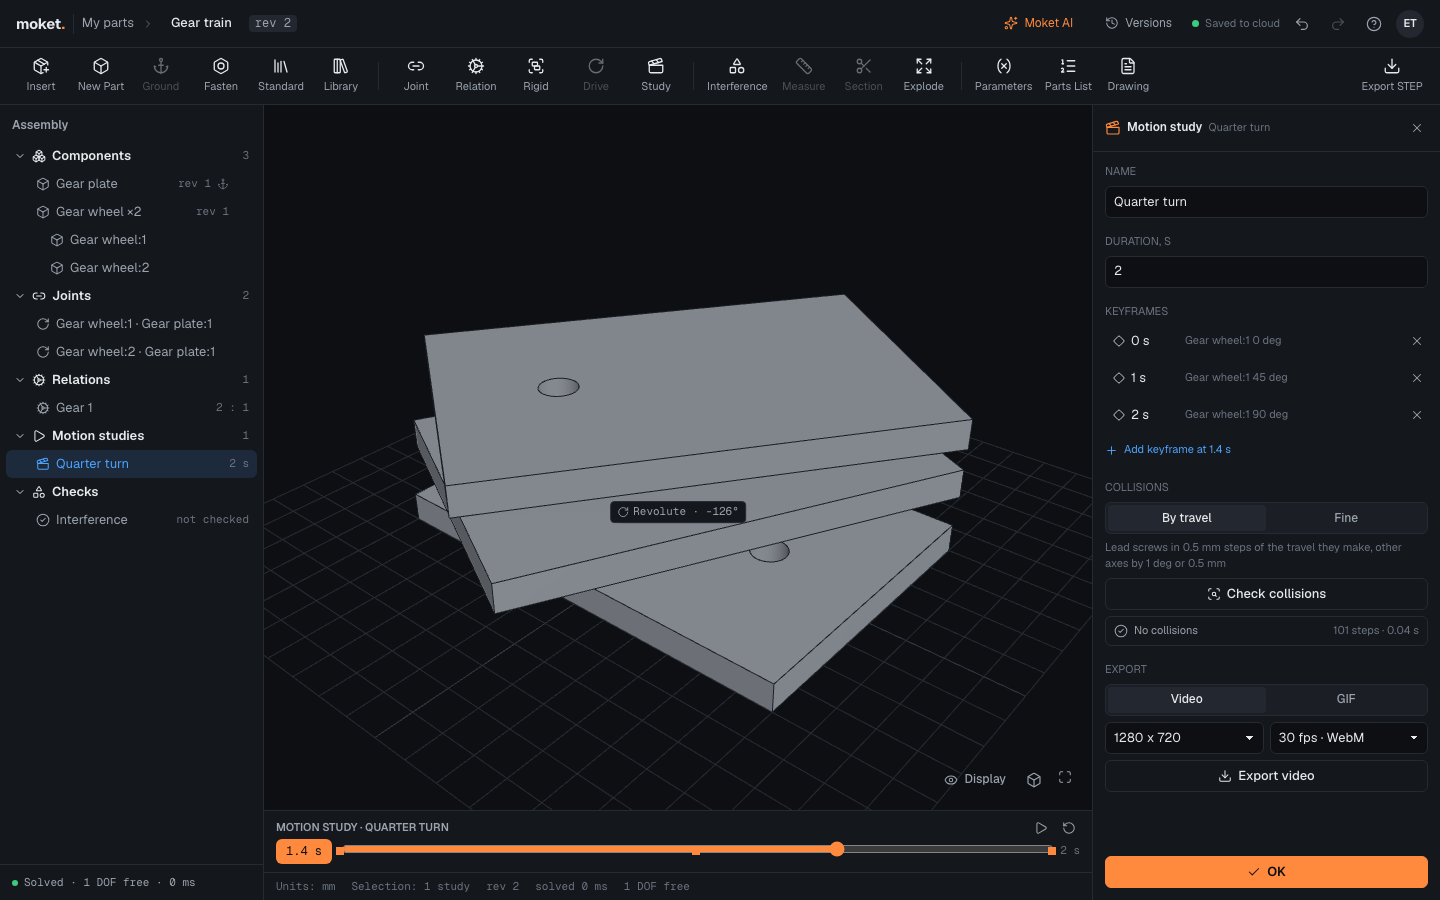
Task: Undo the last action
Action: (1302, 24)
